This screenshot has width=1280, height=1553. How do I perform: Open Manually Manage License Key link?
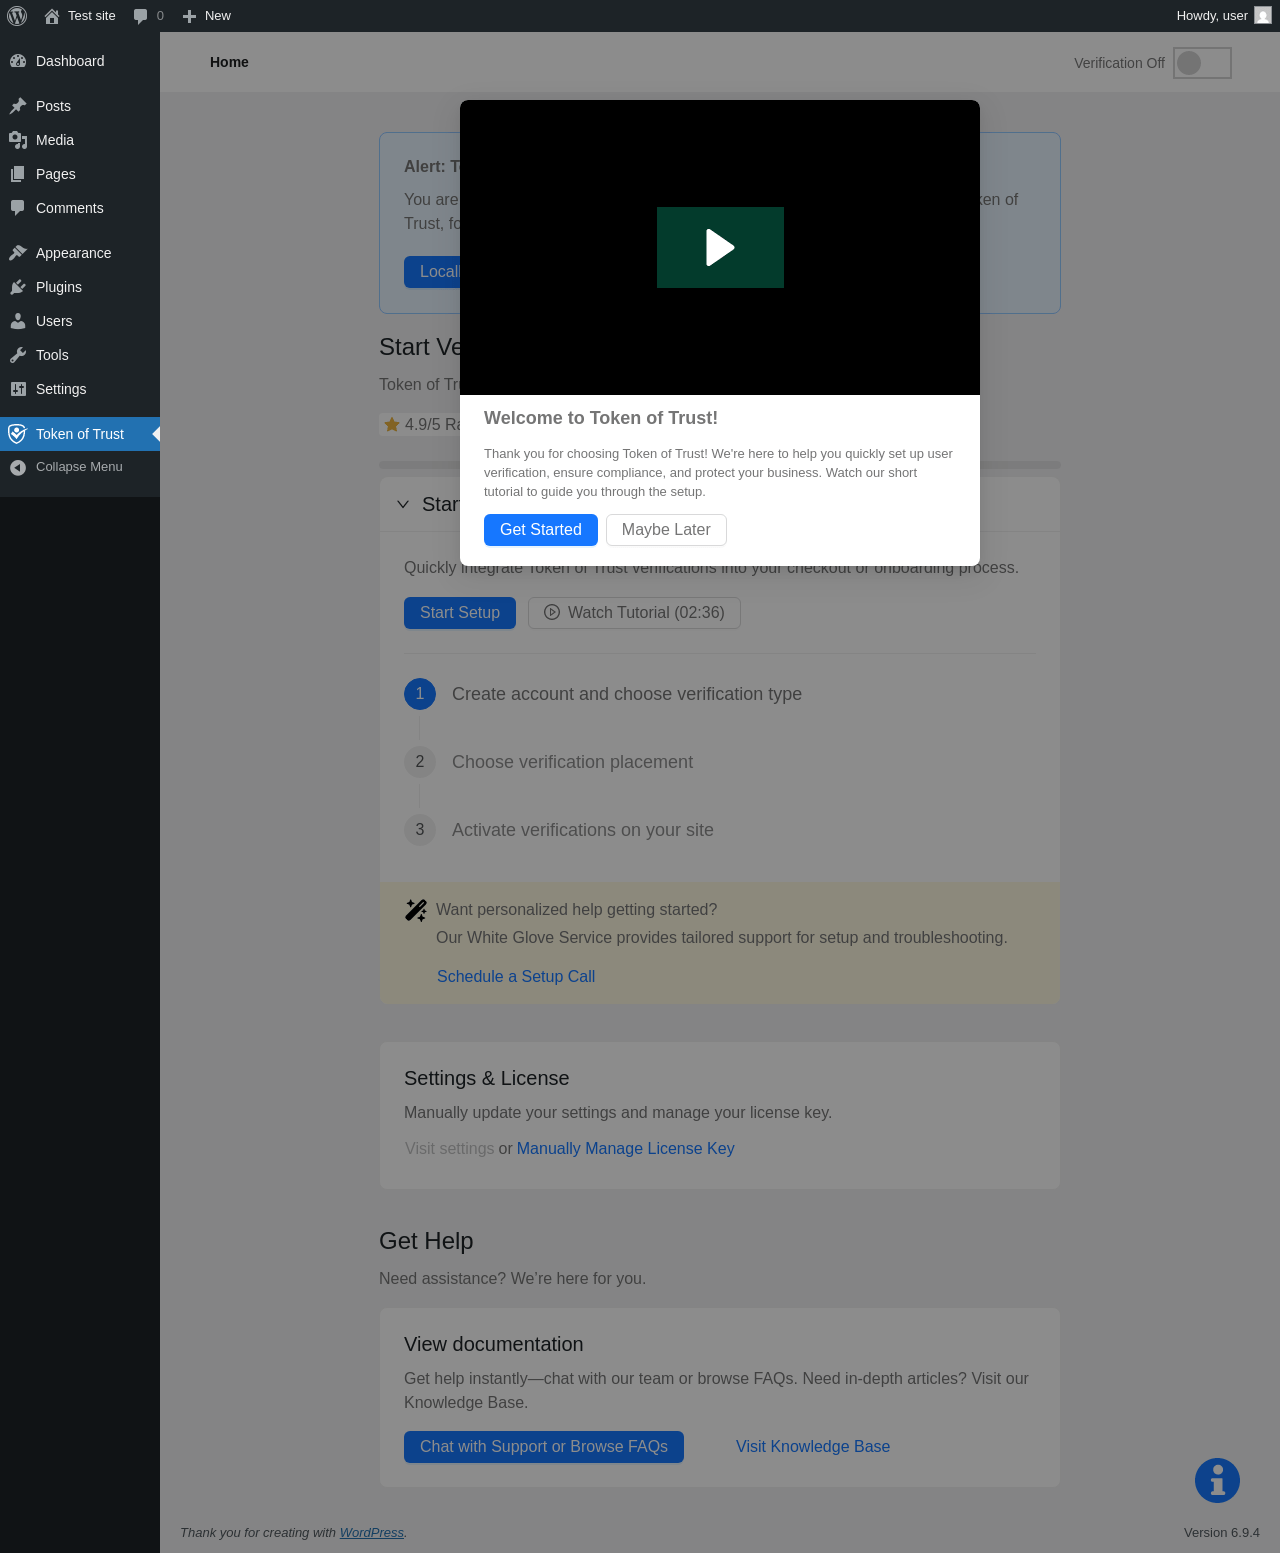click(x=626, y=1149)
